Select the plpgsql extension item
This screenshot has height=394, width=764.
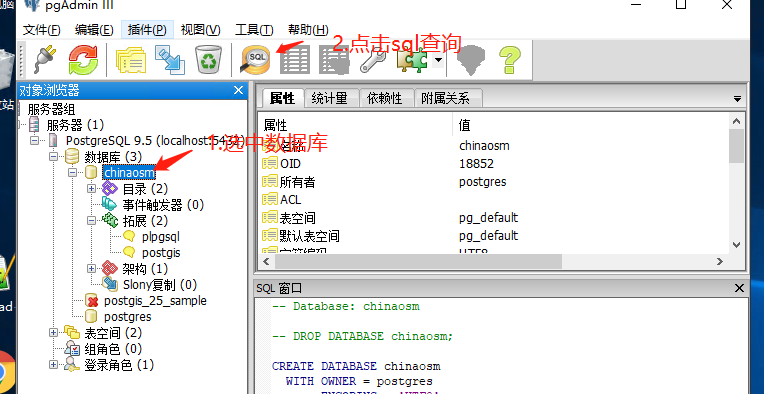click(161, 237)
